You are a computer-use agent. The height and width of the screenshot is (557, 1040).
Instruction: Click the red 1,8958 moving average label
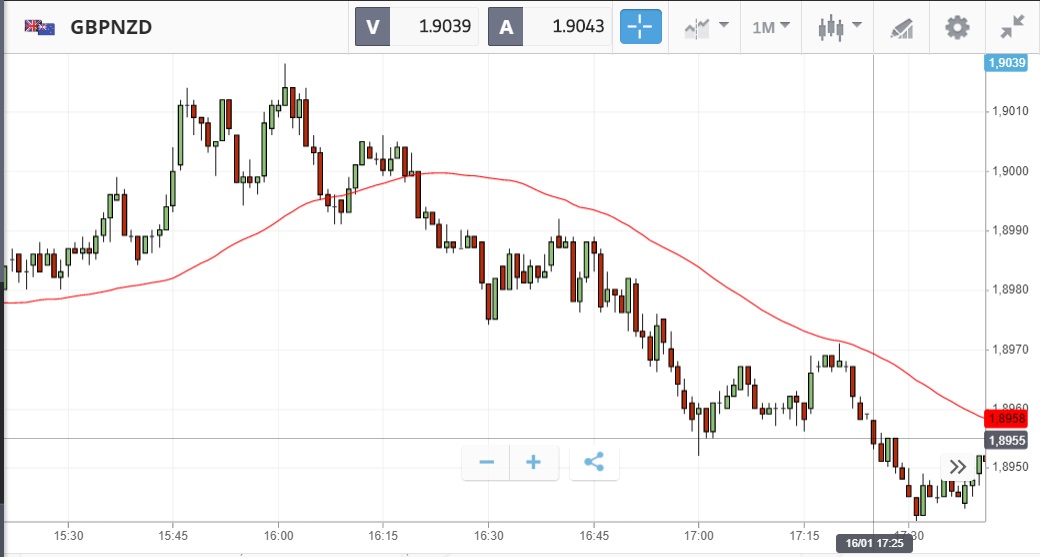[1006, 418]
